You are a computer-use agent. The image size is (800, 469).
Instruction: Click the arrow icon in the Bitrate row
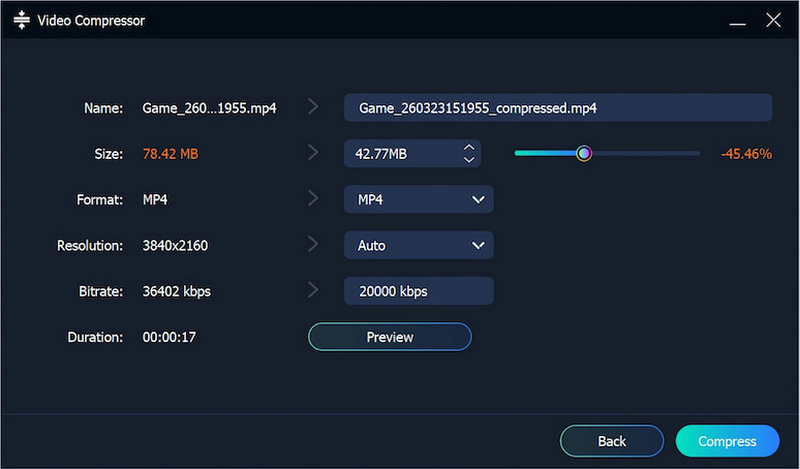[313, 291]
